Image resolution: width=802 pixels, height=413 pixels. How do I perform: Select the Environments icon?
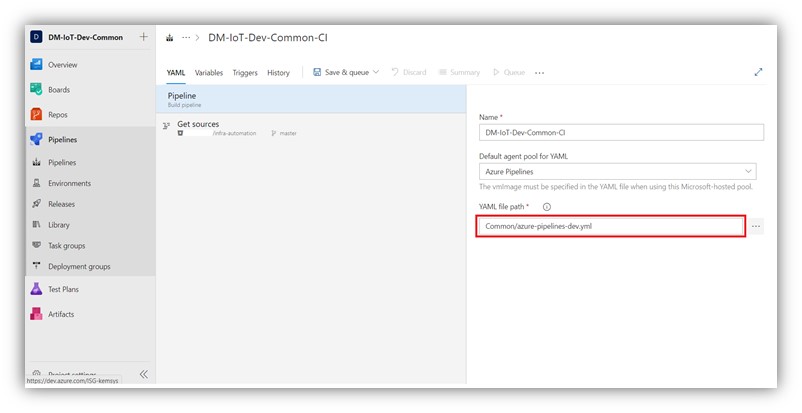point(36,183)
